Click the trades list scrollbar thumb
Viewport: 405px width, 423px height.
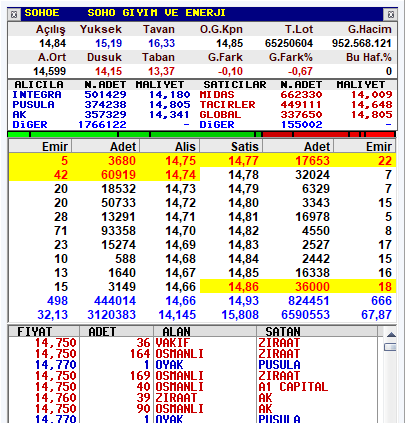coord(390,347)
